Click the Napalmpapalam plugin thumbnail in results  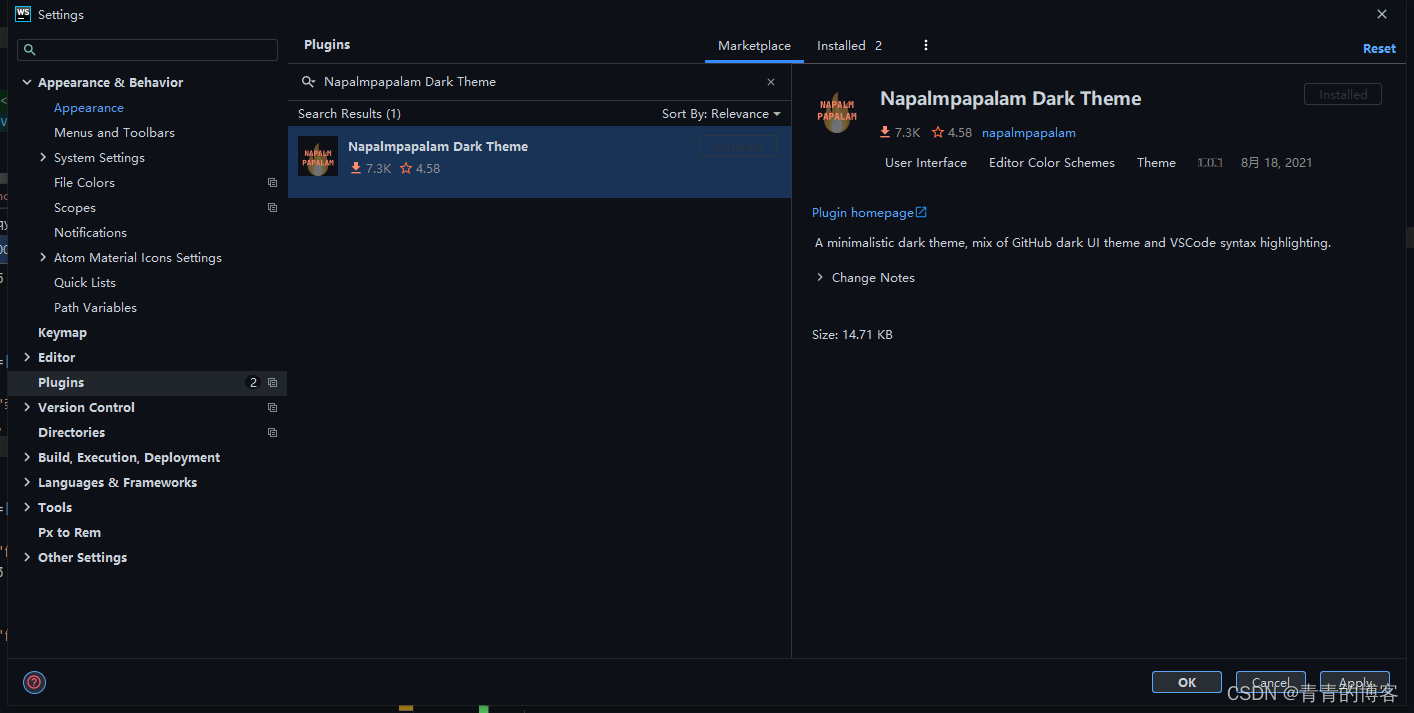click(x=318, y=157)
